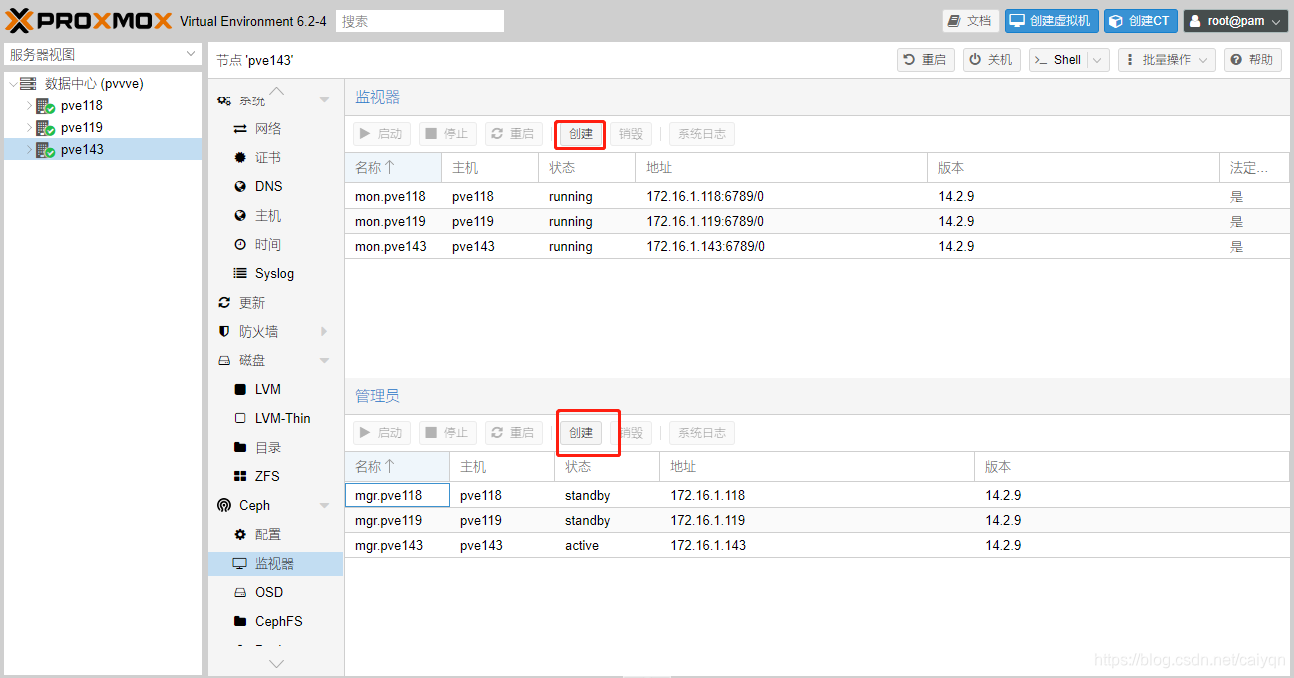This screenshot has height=678, width=1294.
Task: Expand the pve119 node arrow
Action: (x=29, y=128)
